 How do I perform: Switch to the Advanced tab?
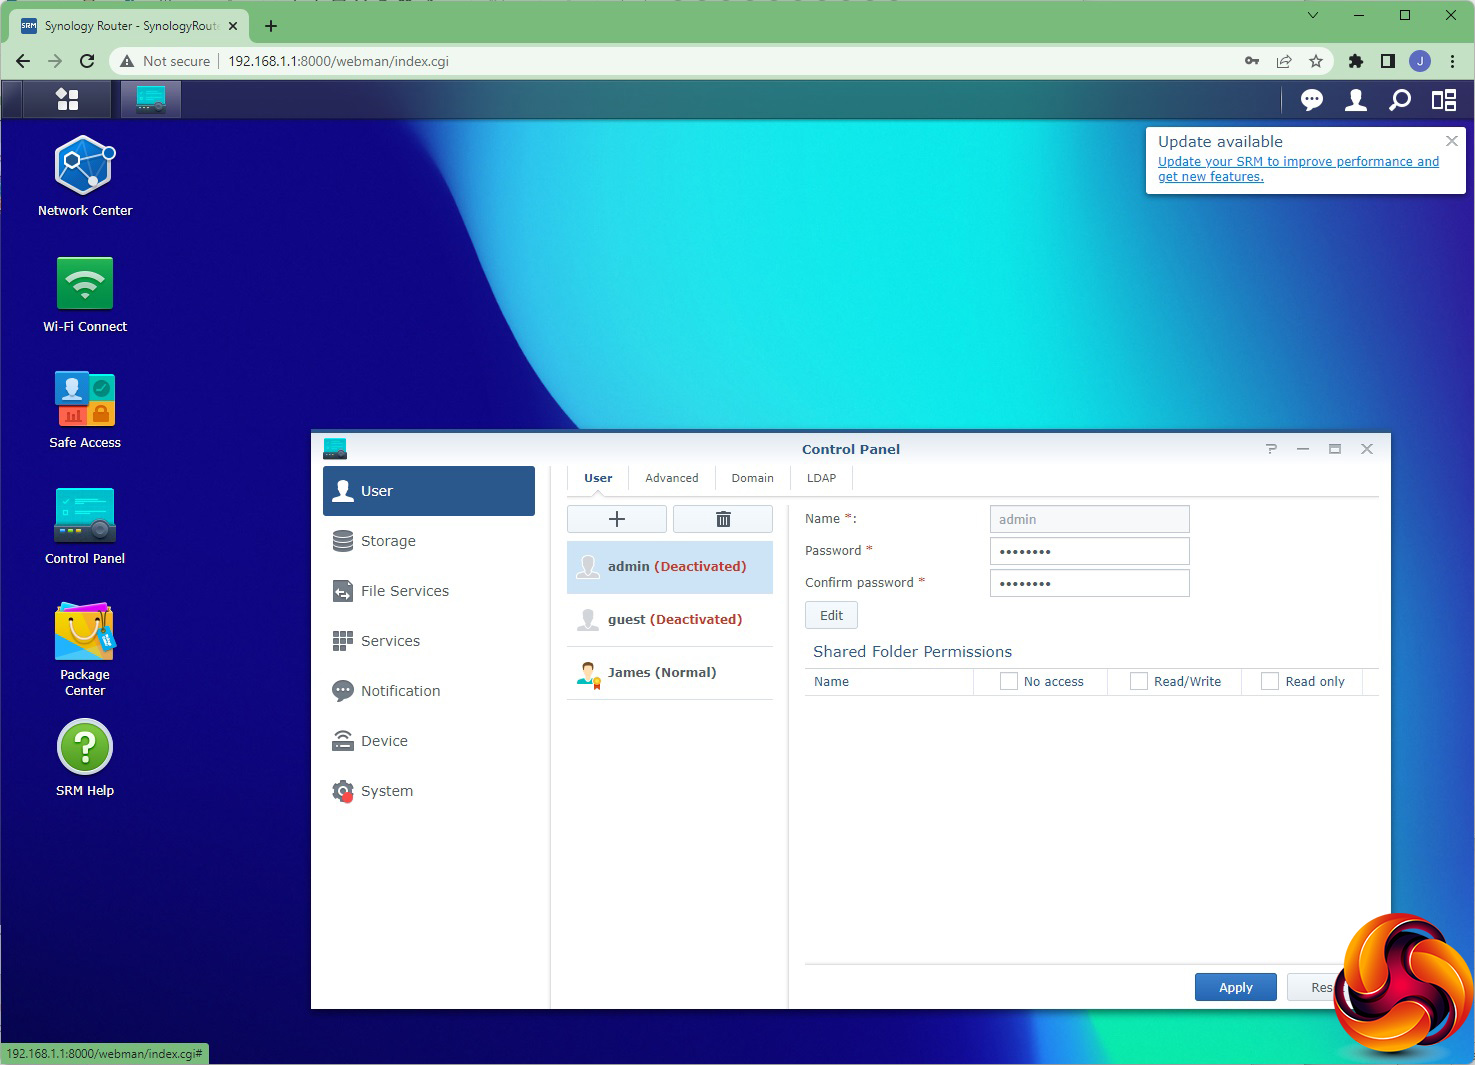point(672,478)
